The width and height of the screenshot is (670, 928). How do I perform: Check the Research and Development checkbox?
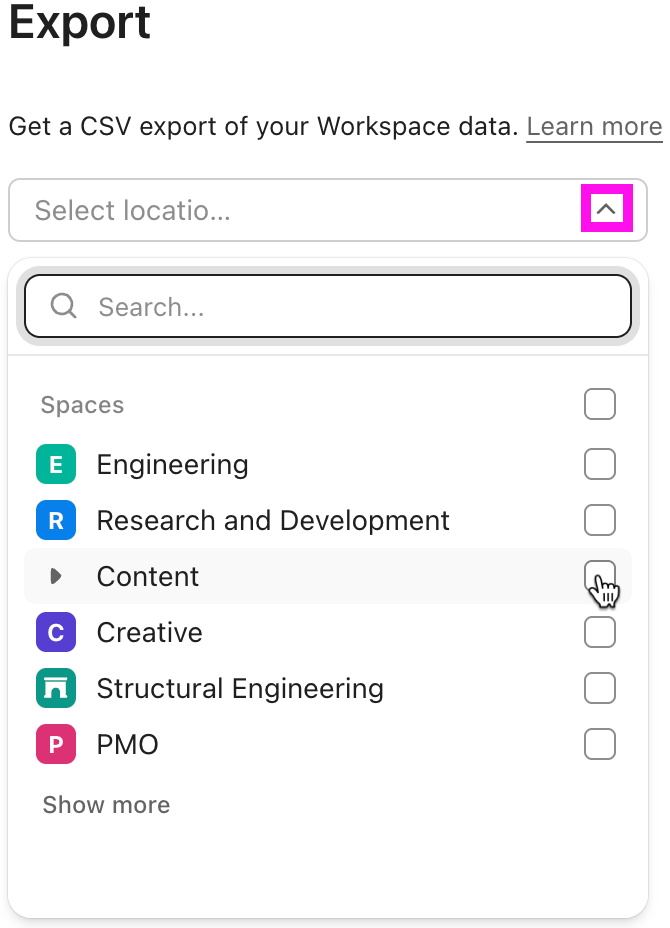pyautogui.click(x=600, y=520)
